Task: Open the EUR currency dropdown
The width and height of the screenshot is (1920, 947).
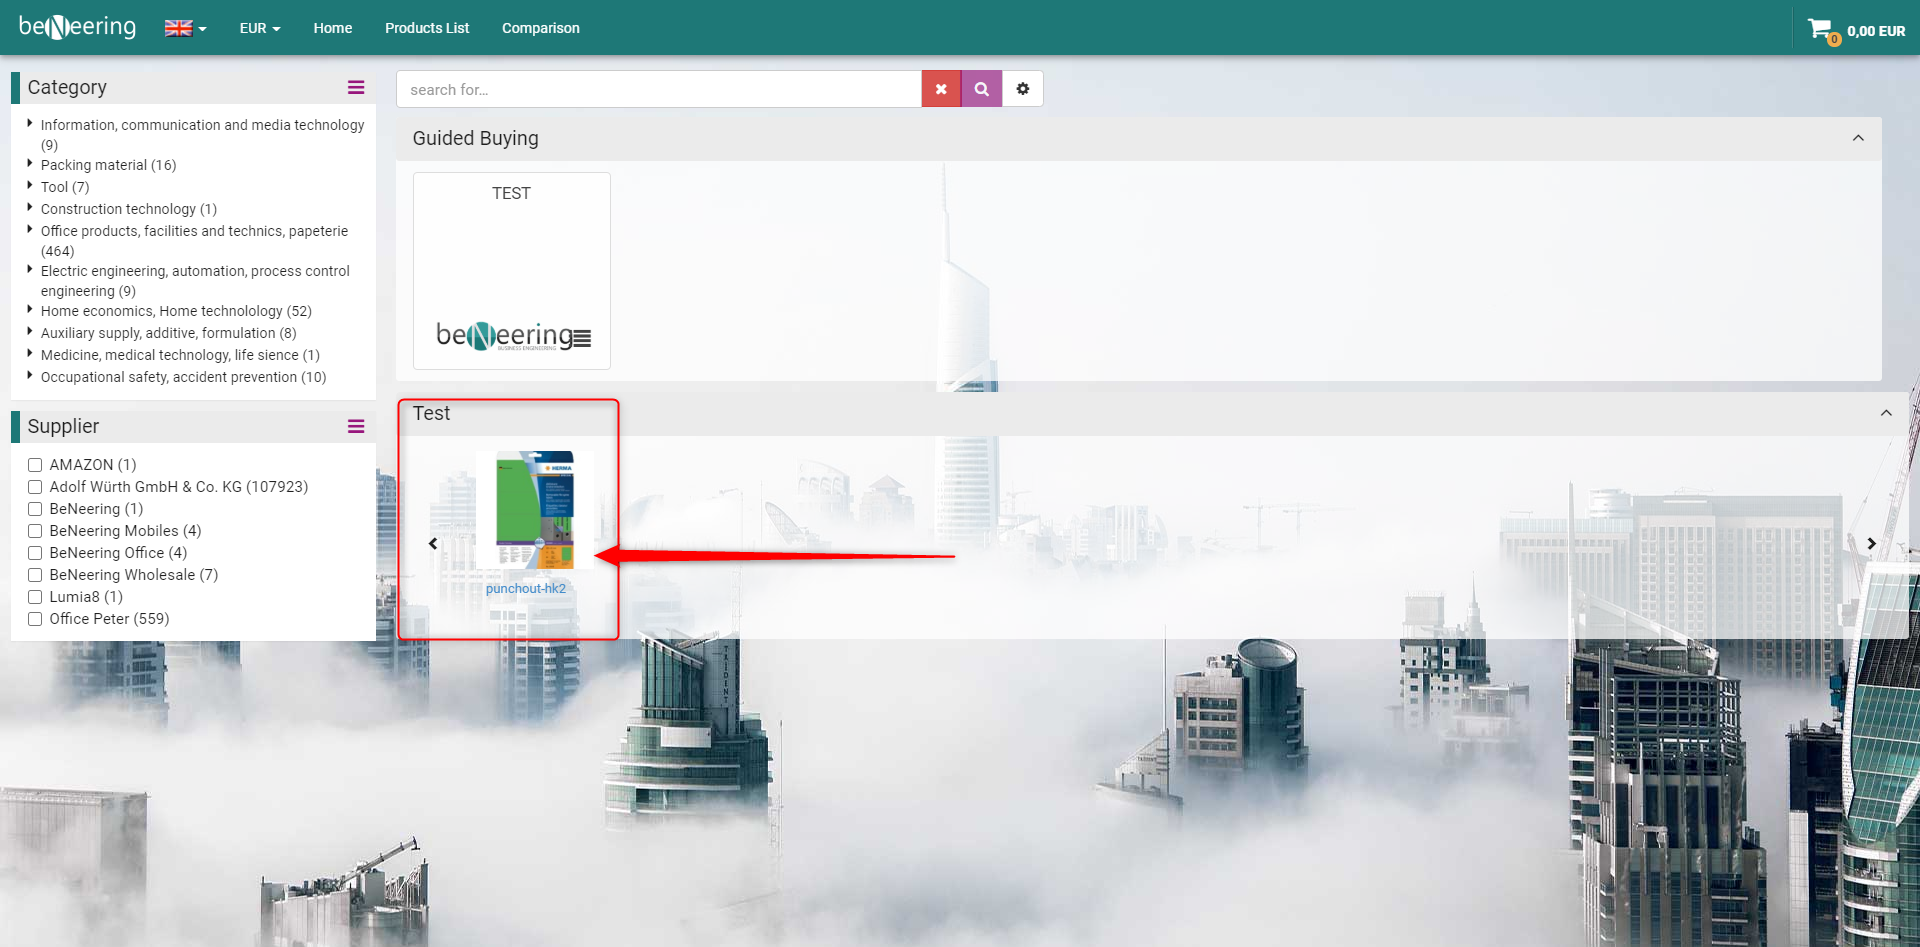Action: [259, 28]
